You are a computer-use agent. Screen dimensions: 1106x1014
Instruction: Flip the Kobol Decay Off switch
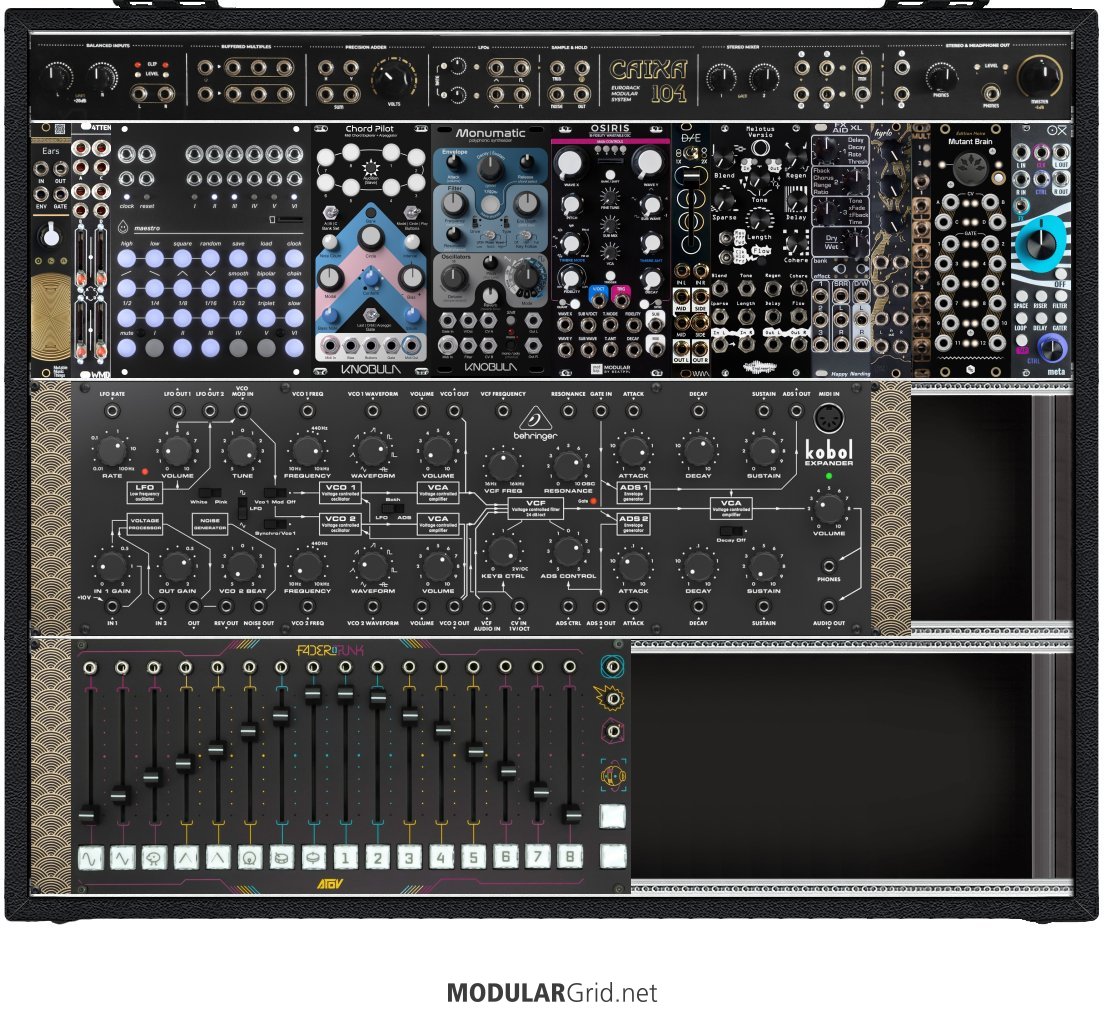coord(730,530)
